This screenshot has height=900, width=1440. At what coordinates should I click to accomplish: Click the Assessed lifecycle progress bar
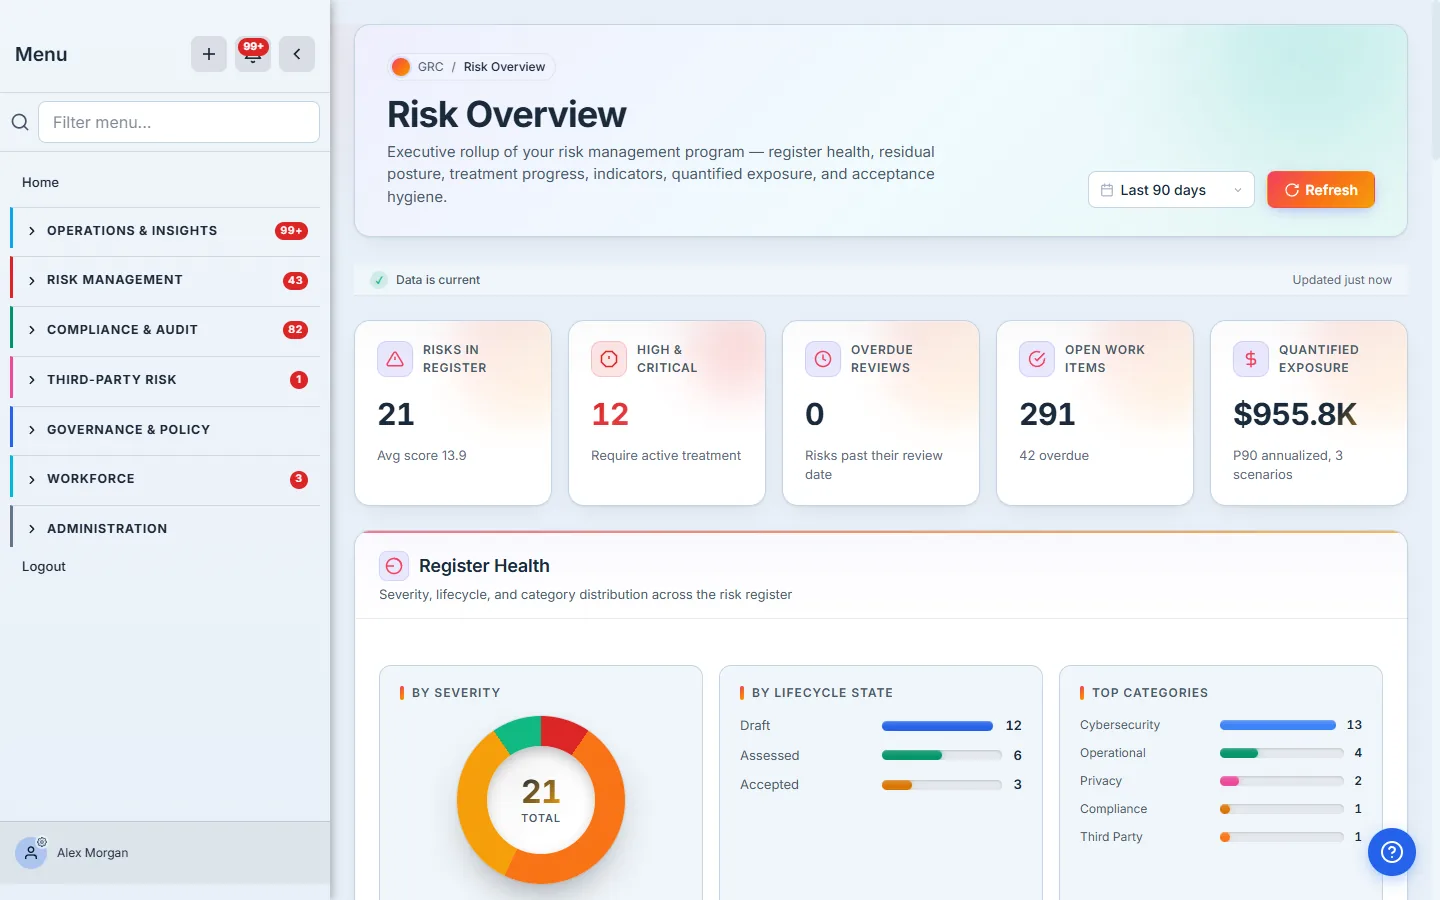(942, 756)
